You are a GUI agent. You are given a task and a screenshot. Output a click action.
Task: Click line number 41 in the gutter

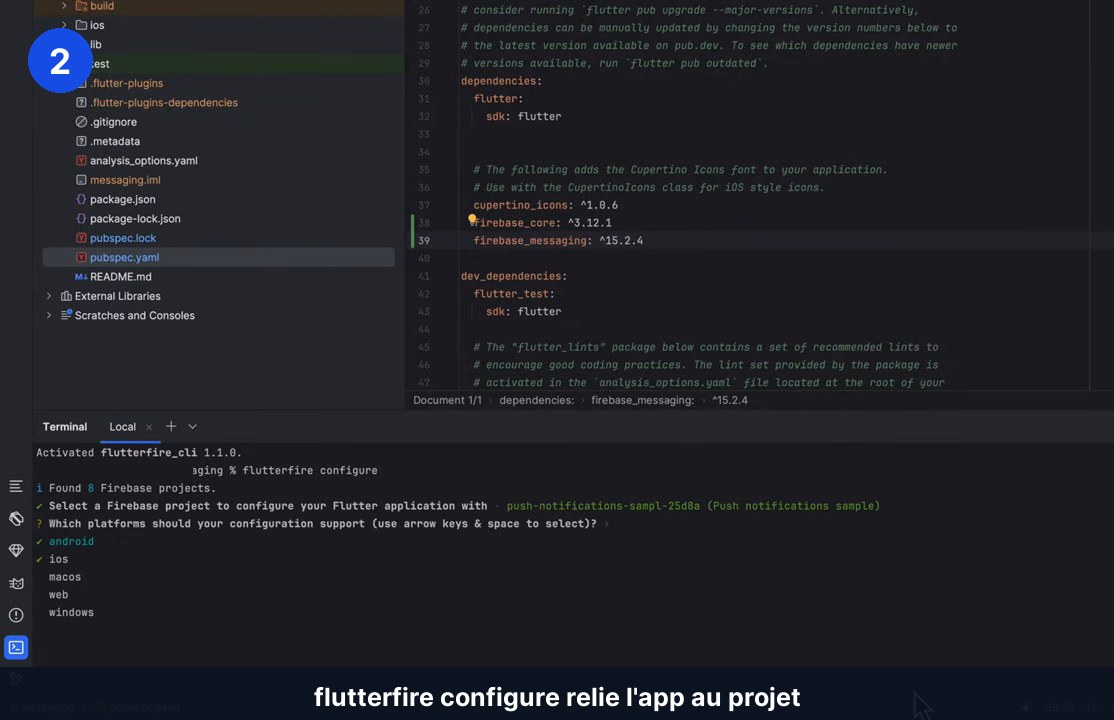tap(423, 276)
